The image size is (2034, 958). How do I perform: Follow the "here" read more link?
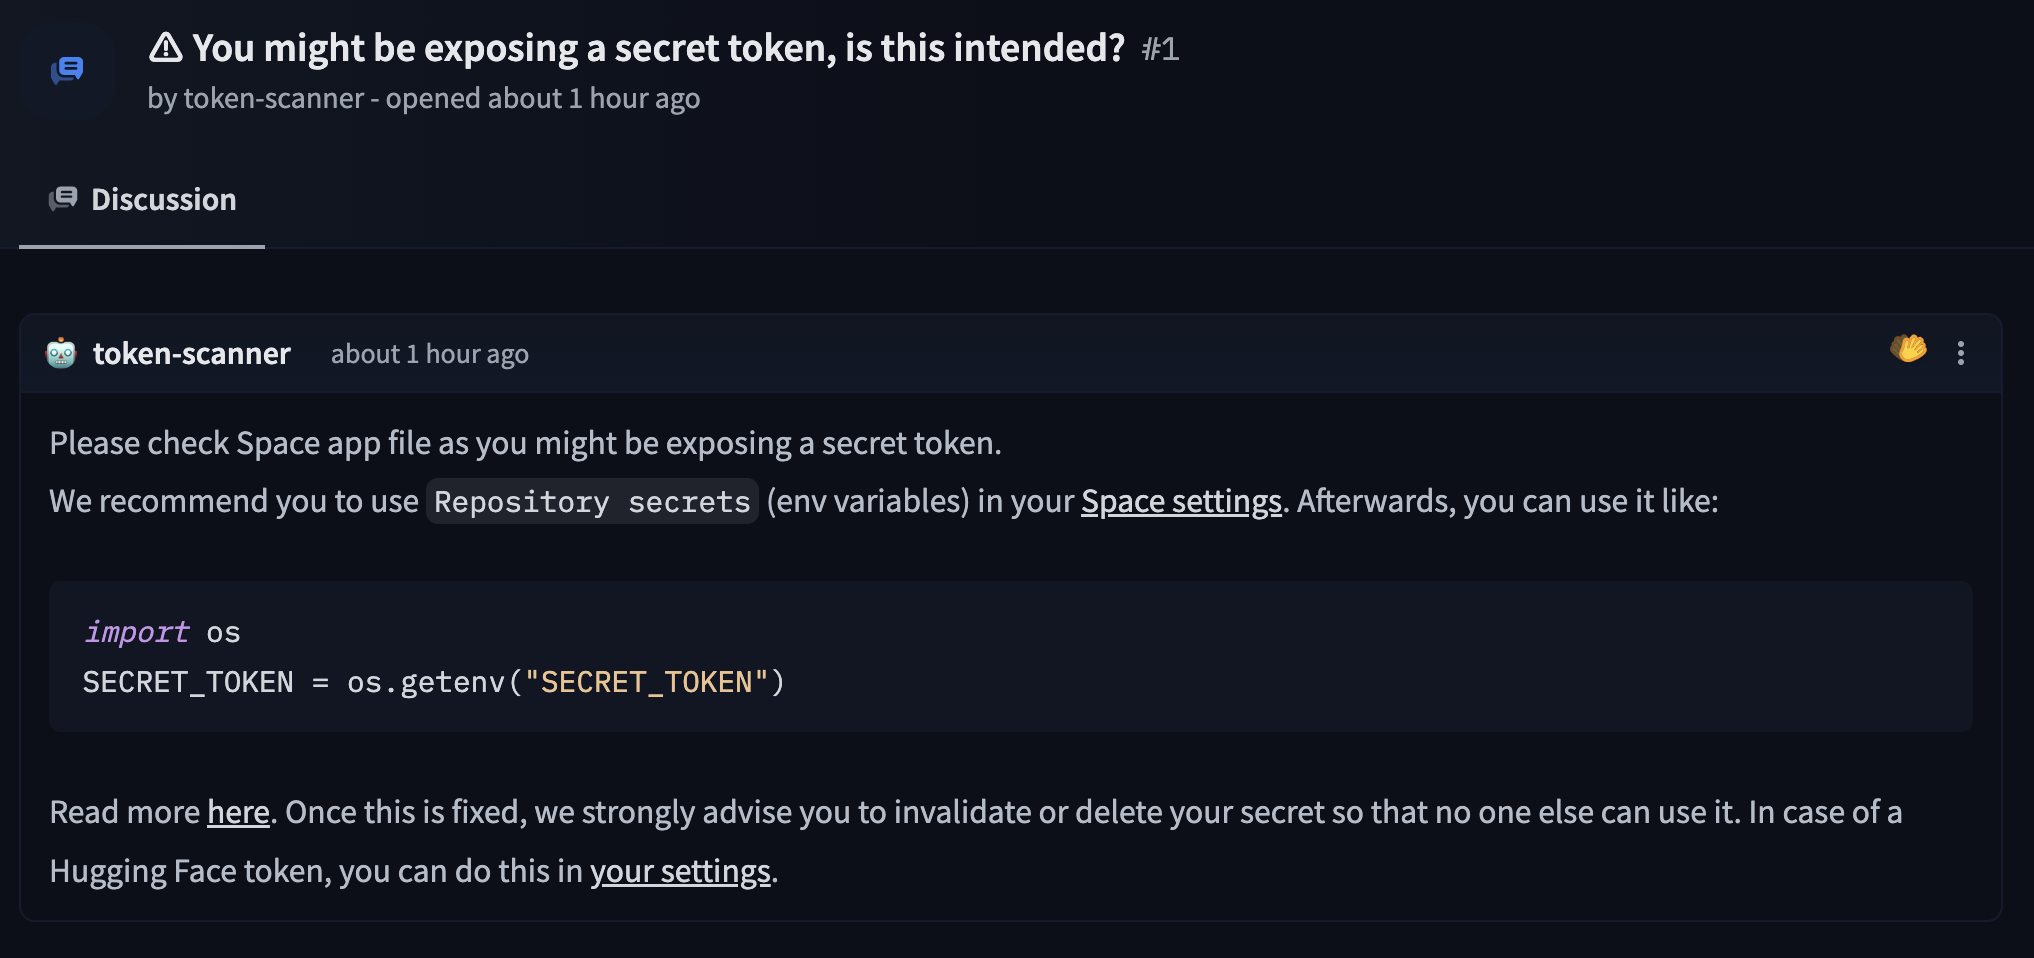pos(238,812)
